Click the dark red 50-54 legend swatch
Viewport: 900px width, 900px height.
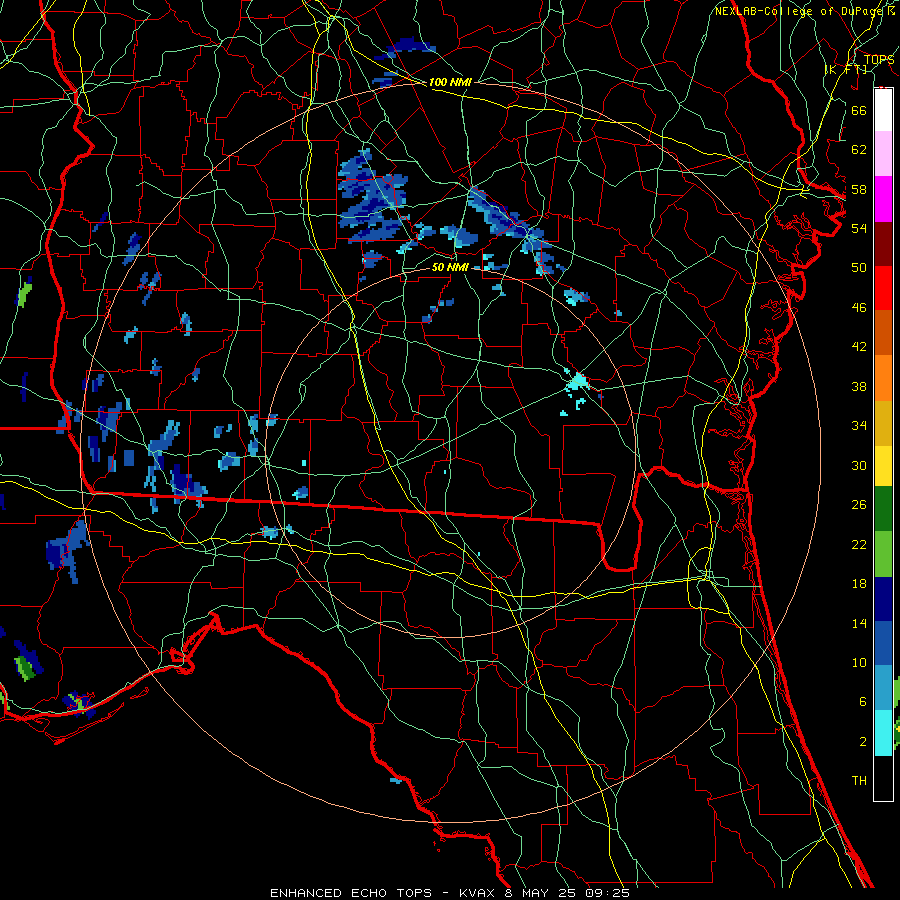pyautogui.click(x=883, y=244)
